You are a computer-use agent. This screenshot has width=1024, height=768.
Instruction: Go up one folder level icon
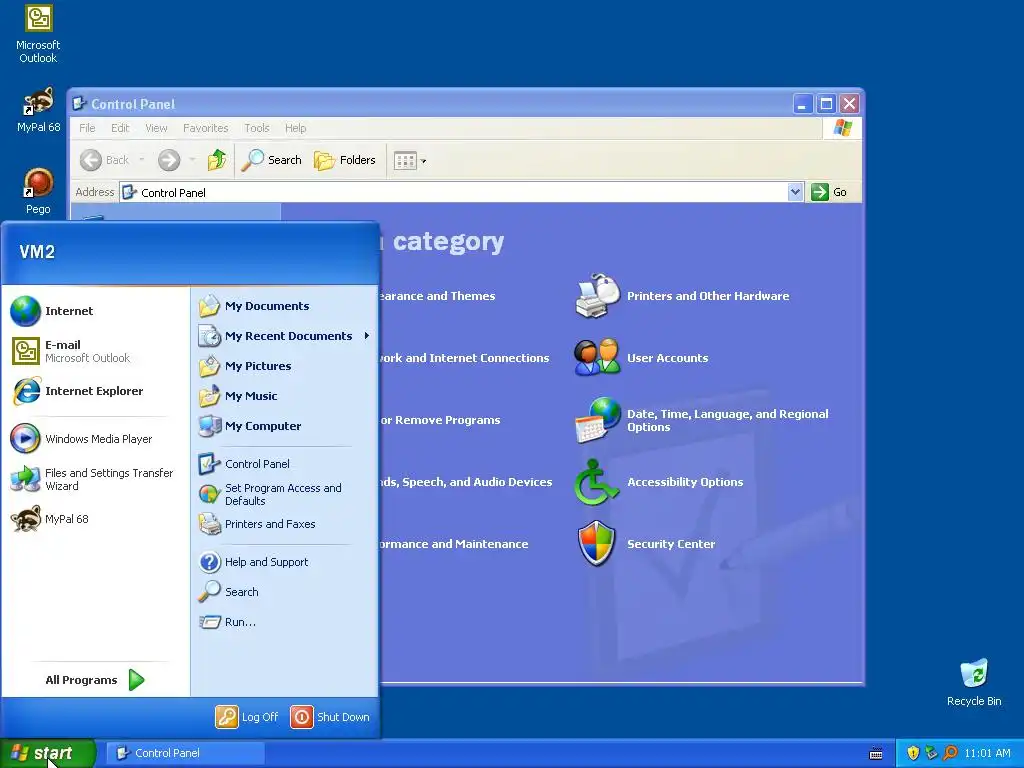click(x=217, y=160)
